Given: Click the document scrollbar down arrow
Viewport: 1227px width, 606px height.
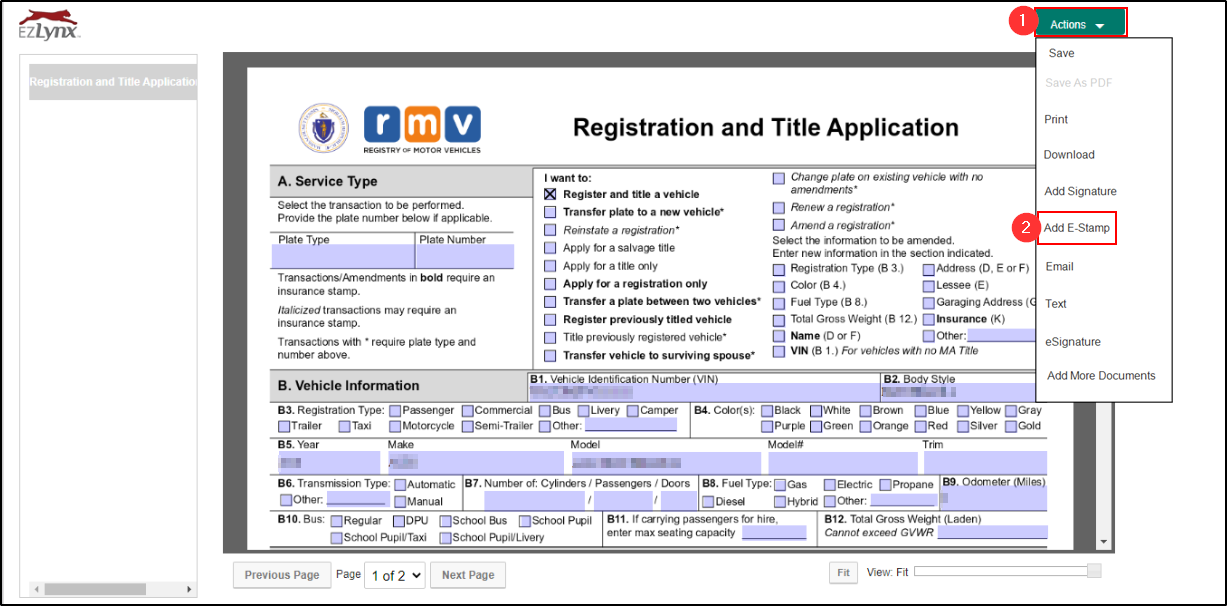Looking at the screenshot, I should [1104, 542].
